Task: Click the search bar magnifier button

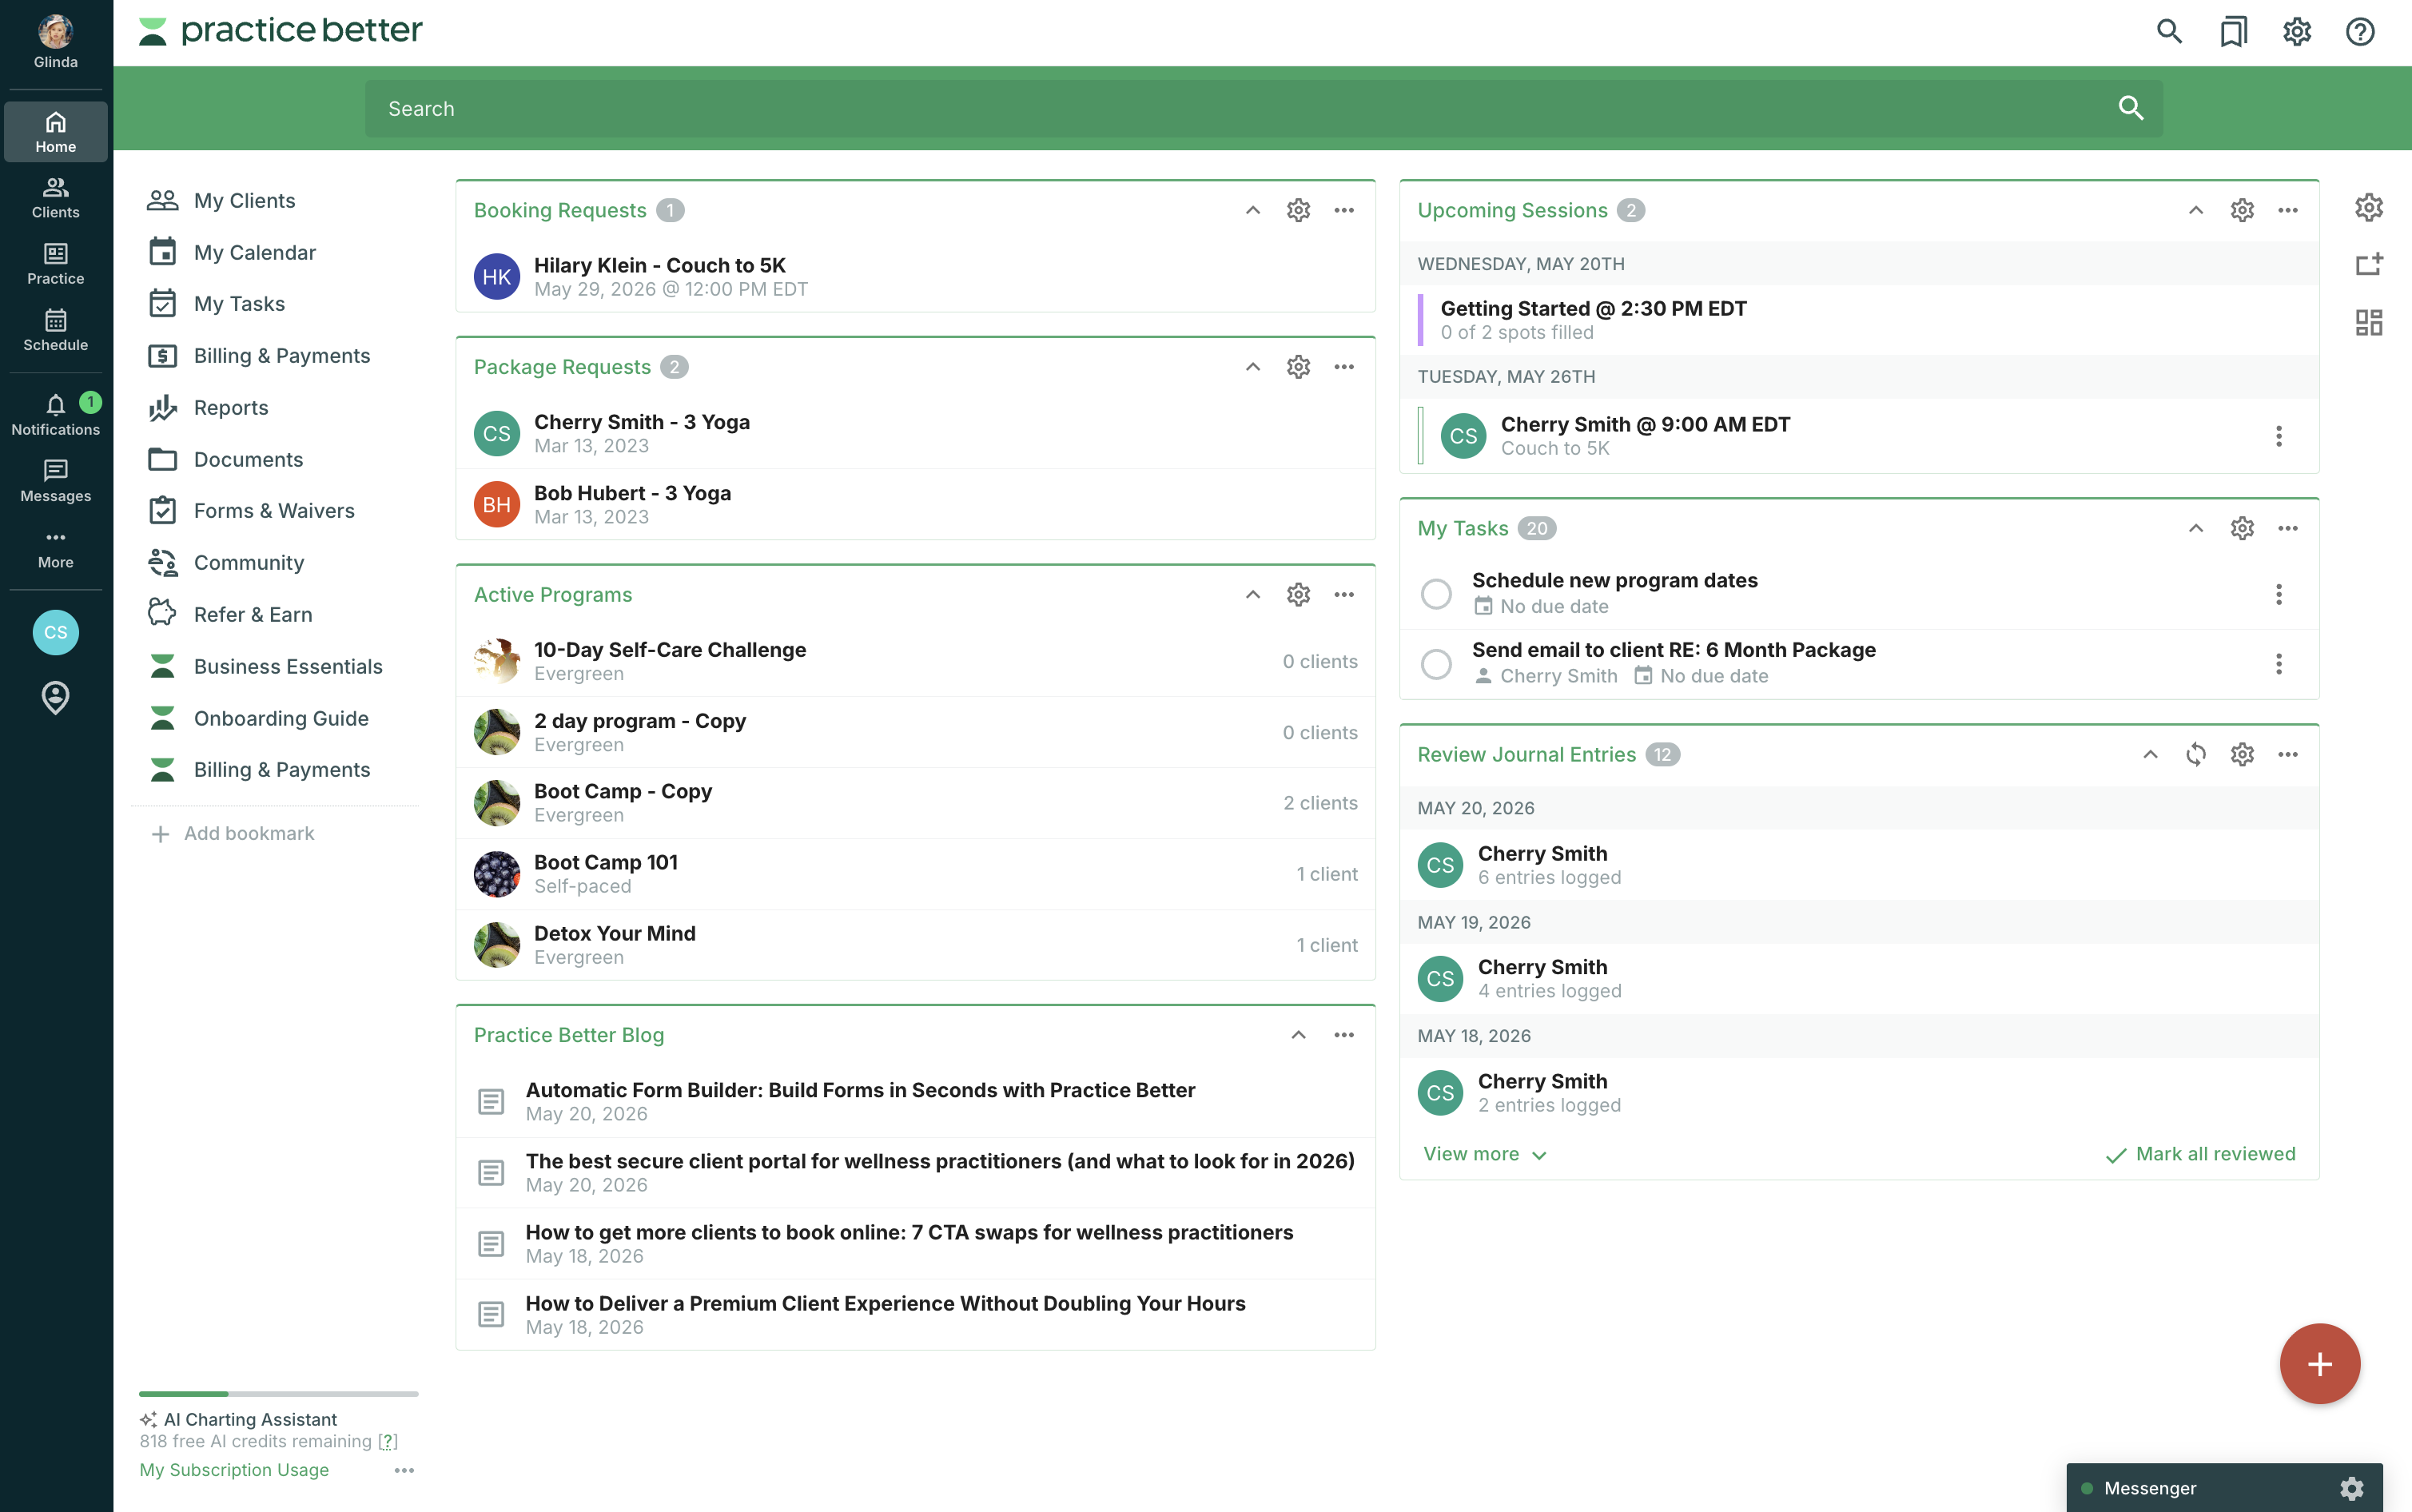Action: tap(2131, 108)
